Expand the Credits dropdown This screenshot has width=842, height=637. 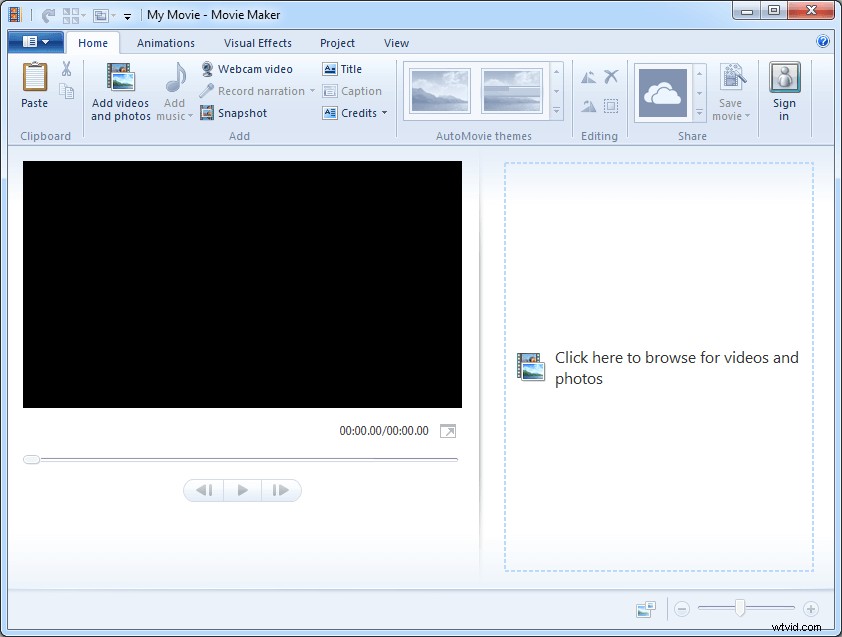pos(384,113)
